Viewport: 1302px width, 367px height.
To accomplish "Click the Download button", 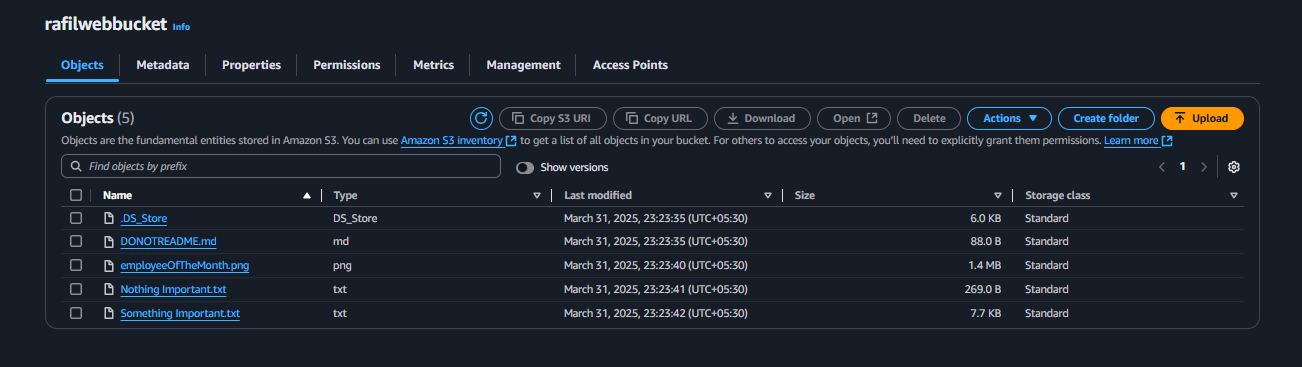I will coord(762,118).
